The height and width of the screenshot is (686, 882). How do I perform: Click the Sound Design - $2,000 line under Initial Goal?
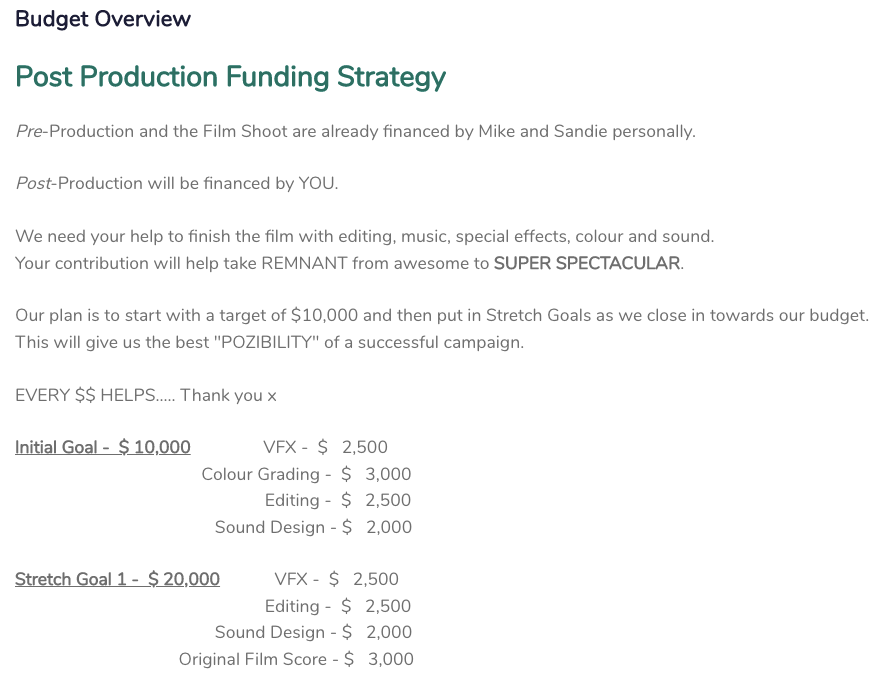pyautogui.click(x=313, y=527)
